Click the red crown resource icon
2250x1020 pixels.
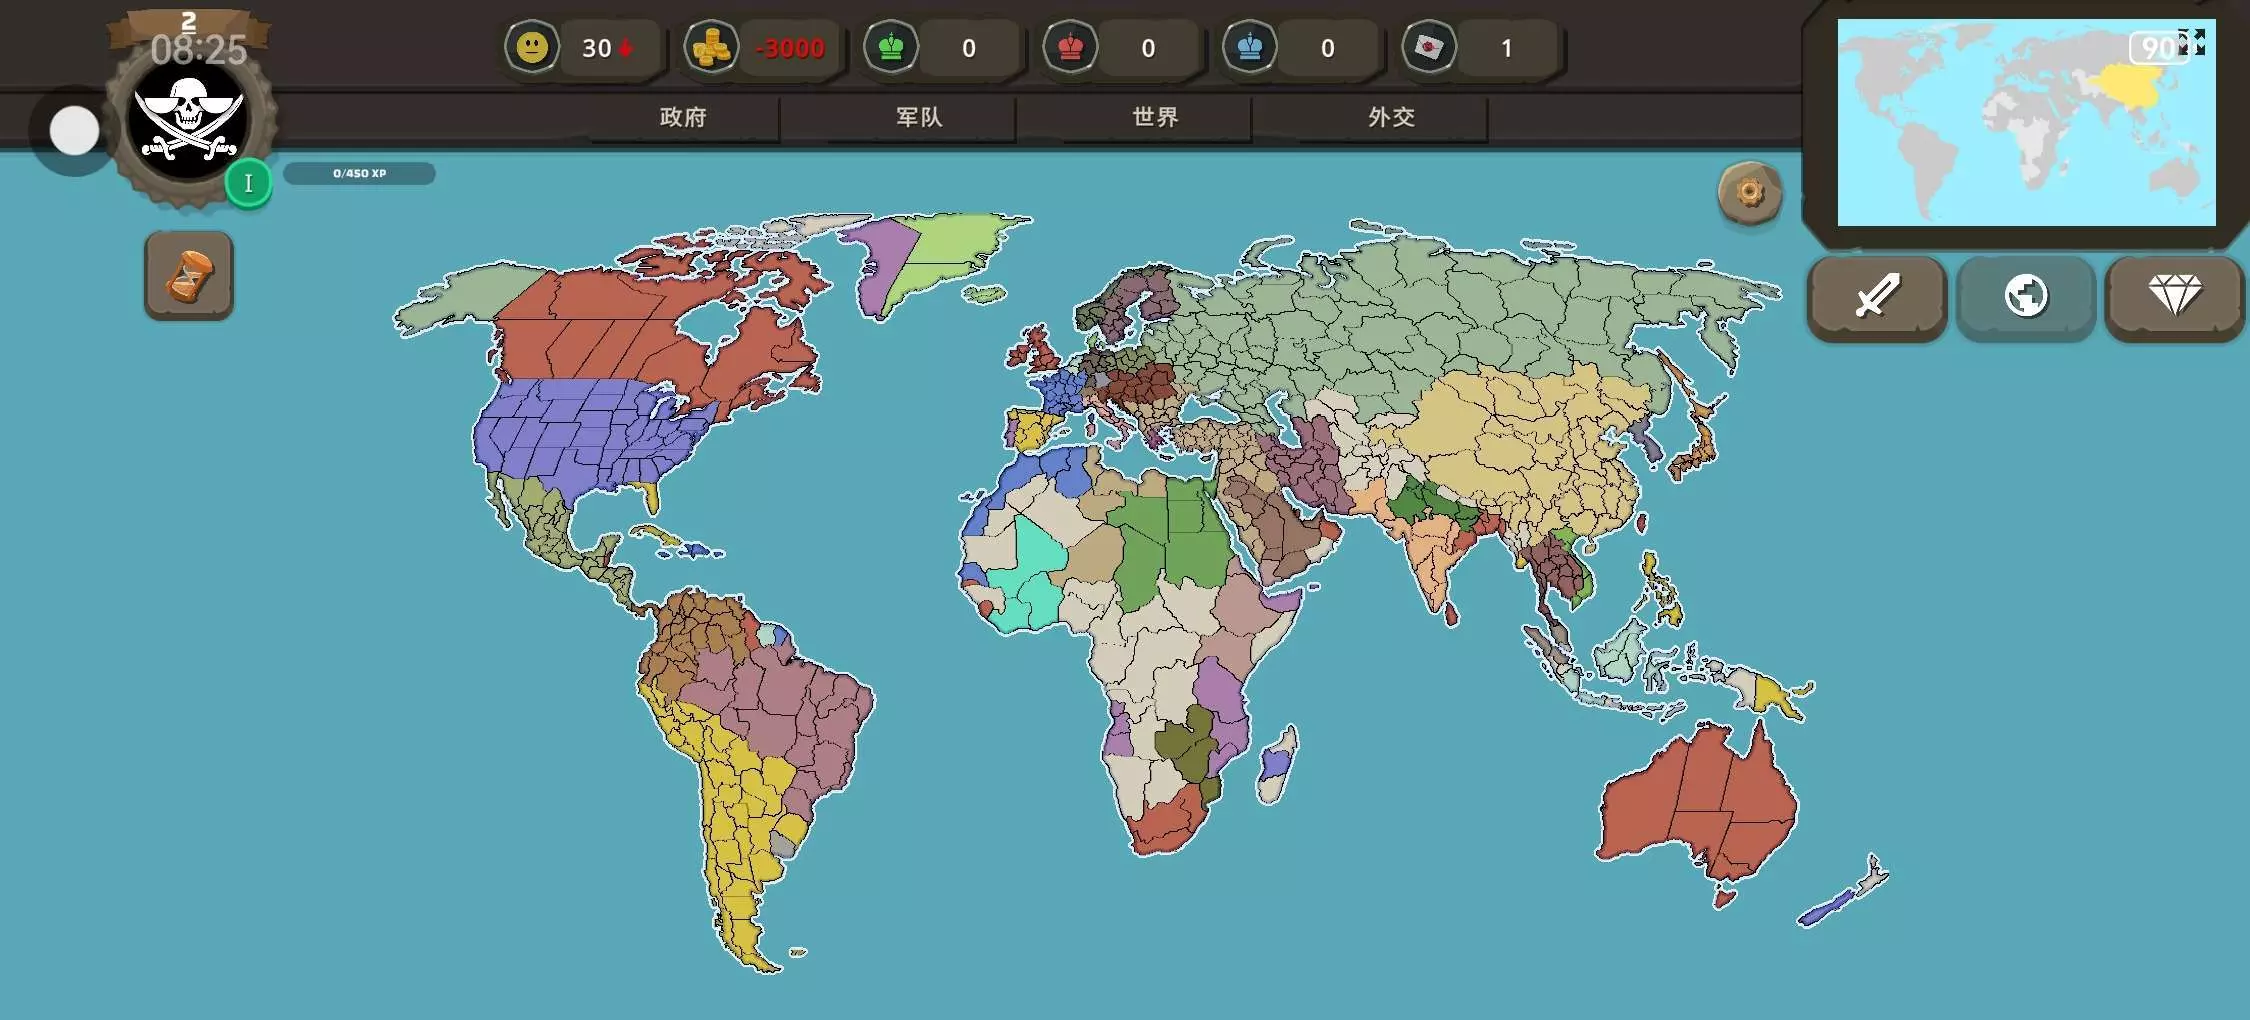(1070, 47)
